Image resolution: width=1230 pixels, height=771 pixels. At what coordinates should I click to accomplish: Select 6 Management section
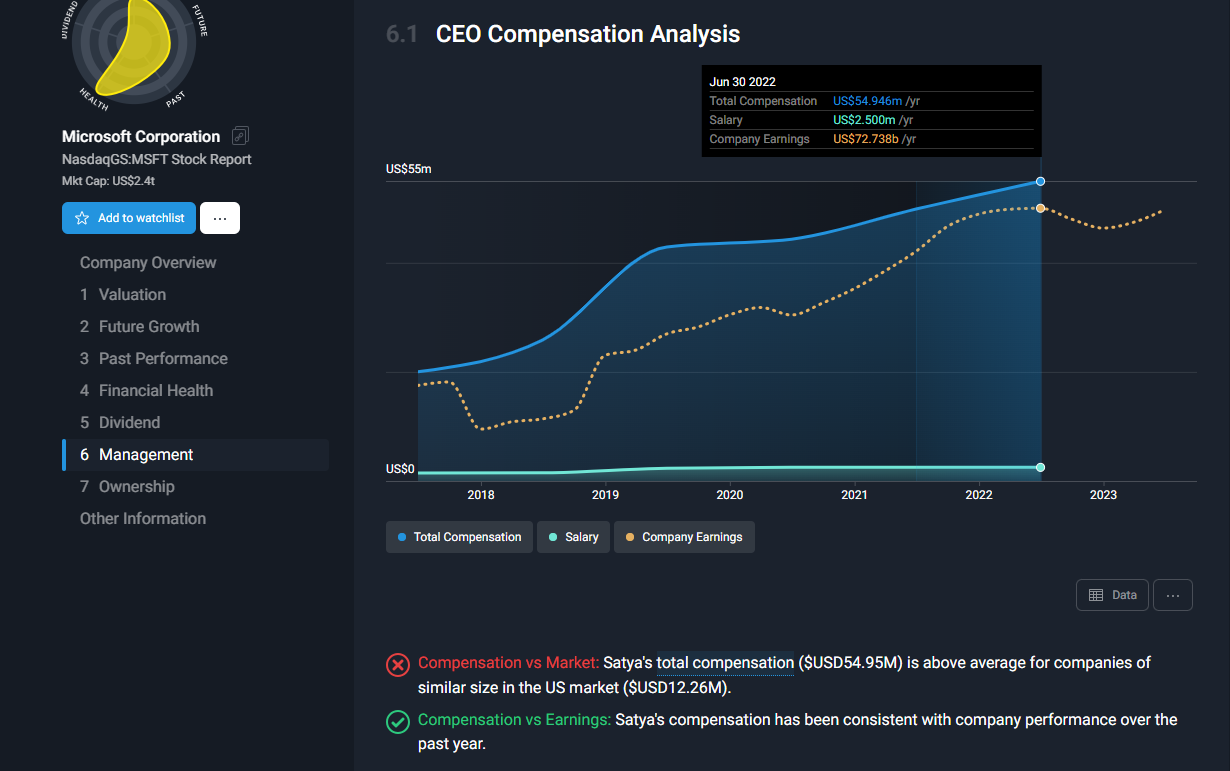pos(196,455)
